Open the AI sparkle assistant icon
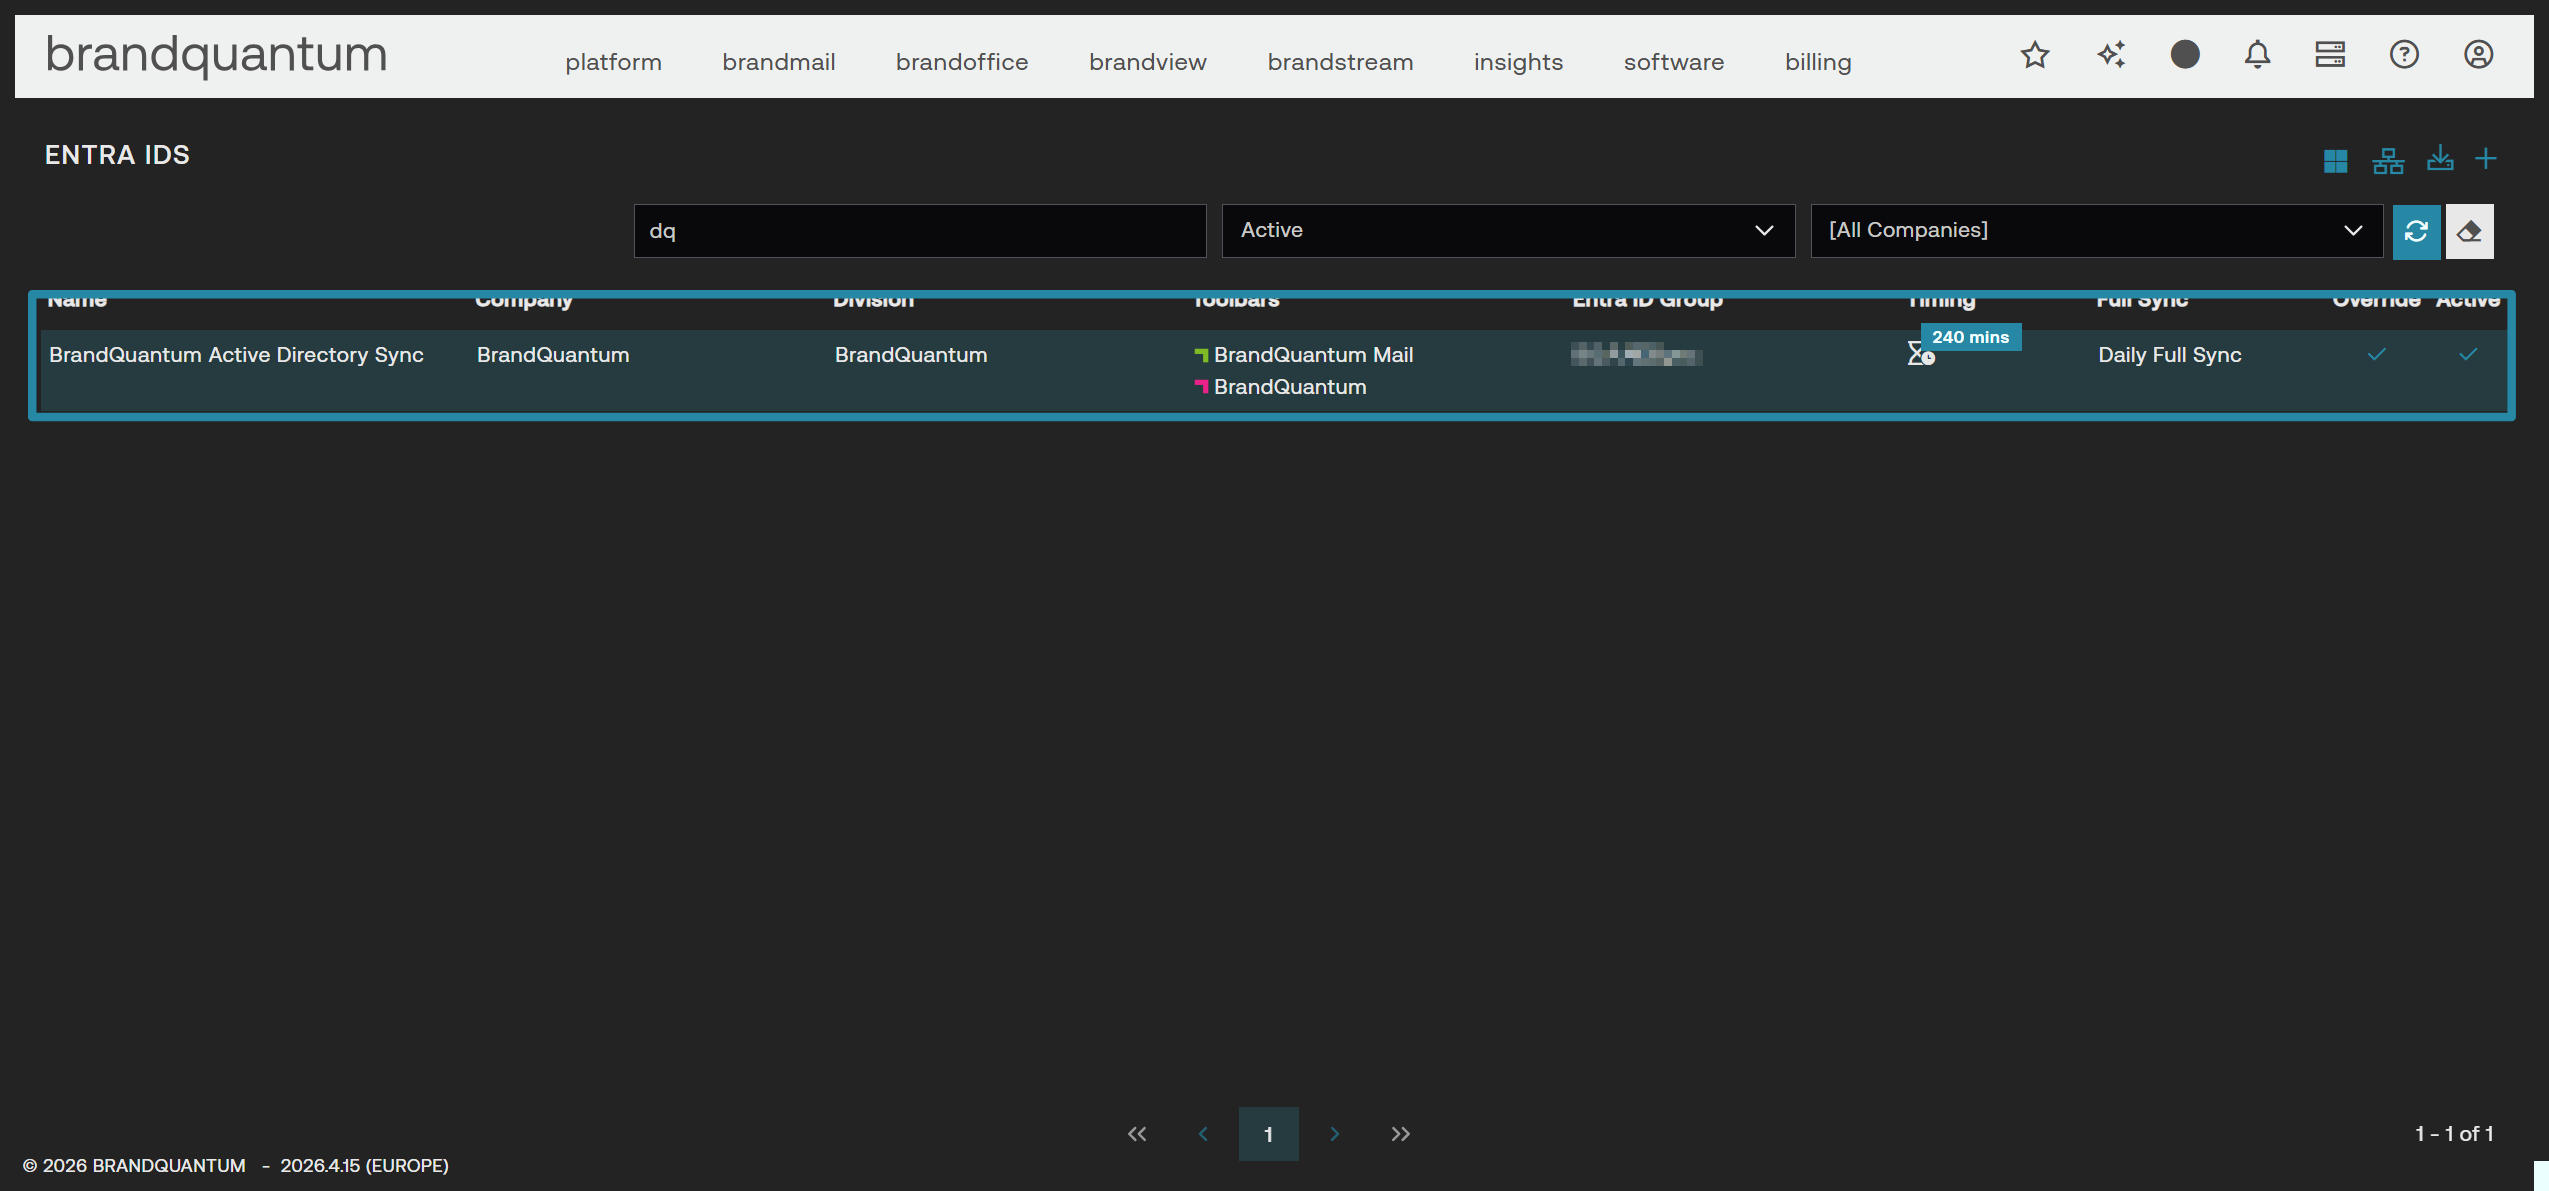 coord(2111,55)
